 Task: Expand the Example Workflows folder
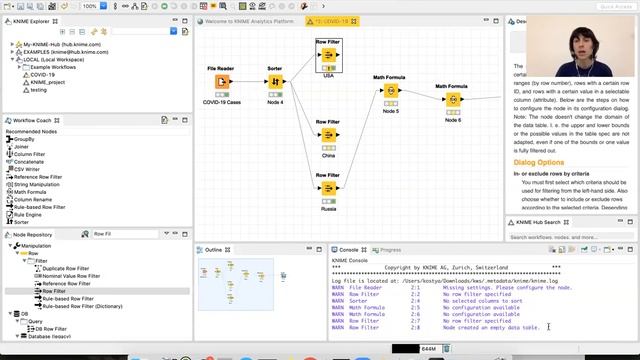click(x=19, y=67)
